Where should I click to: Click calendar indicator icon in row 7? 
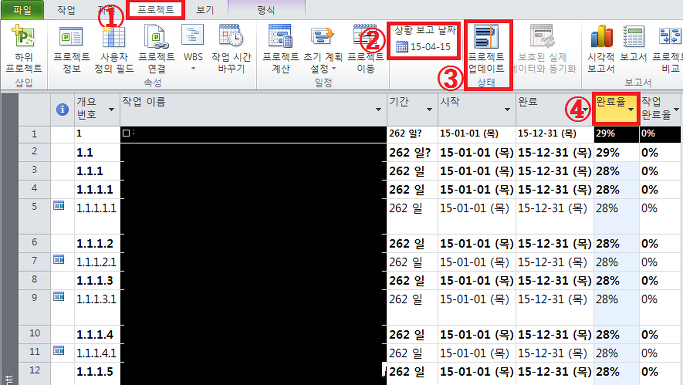click(x=58, y=260)
